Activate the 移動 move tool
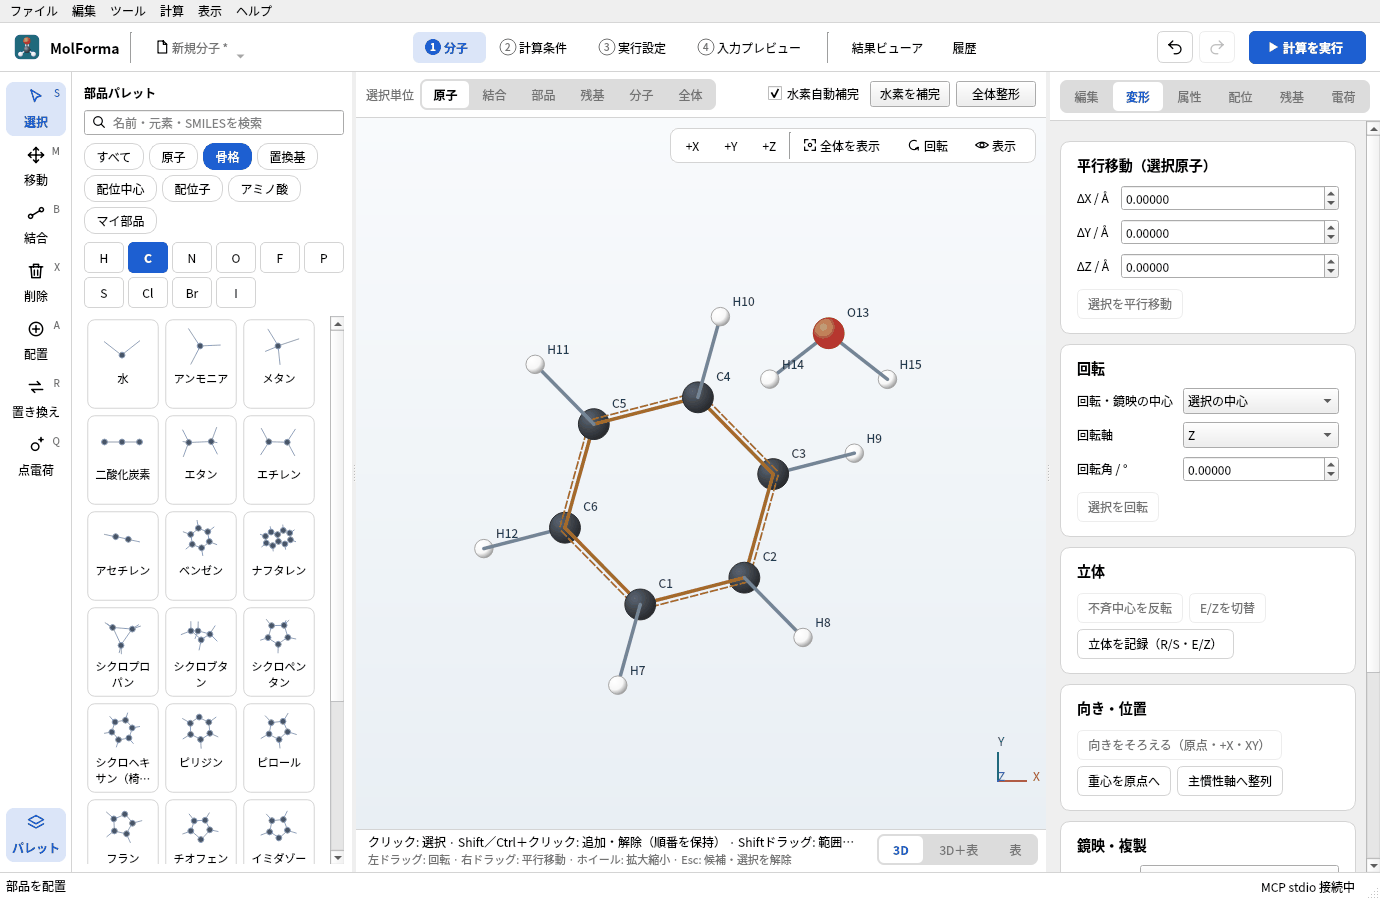 (x=36, y=166)
